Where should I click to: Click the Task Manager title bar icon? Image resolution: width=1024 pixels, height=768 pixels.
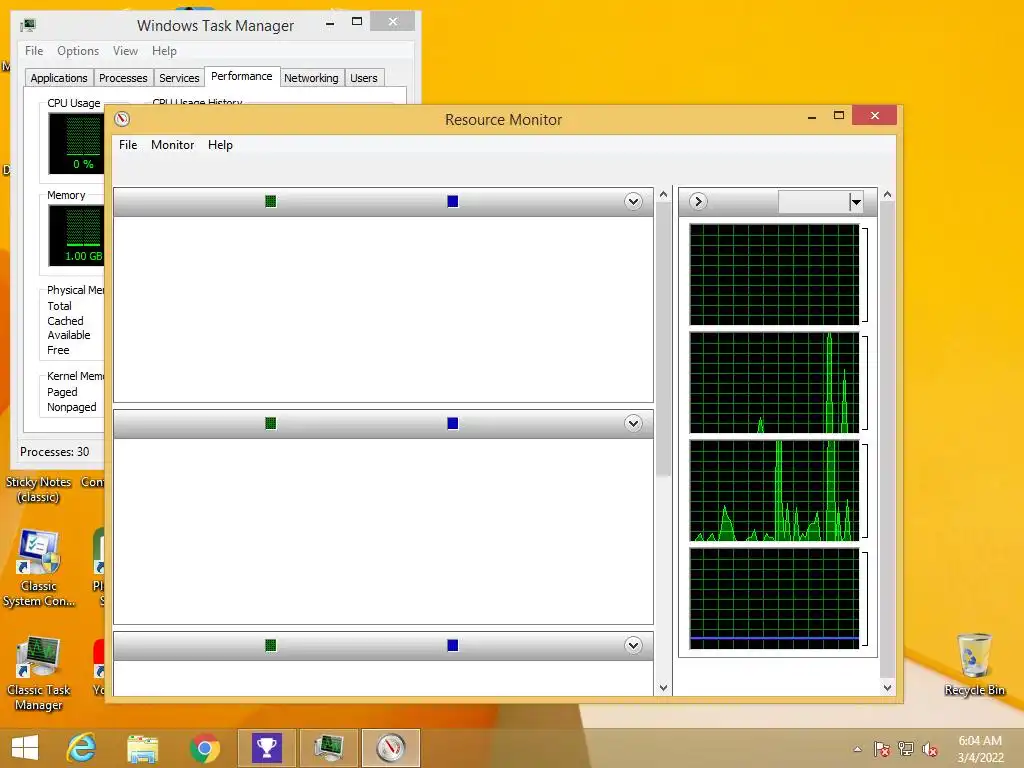27,25
